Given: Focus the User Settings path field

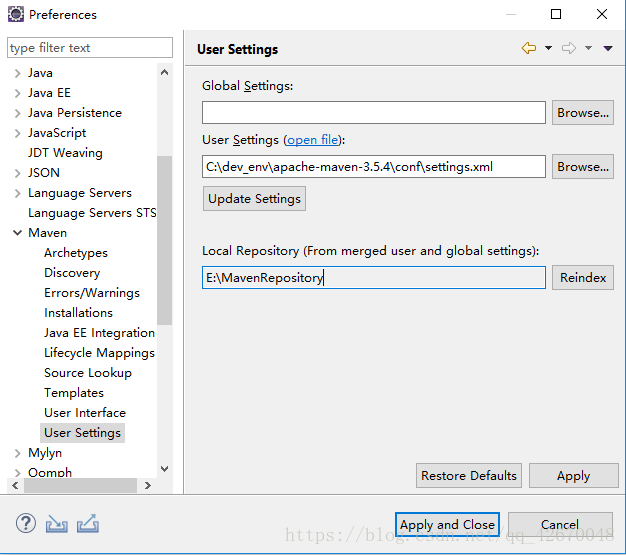Looking at the screenshot, I should [x=374, y=166].
